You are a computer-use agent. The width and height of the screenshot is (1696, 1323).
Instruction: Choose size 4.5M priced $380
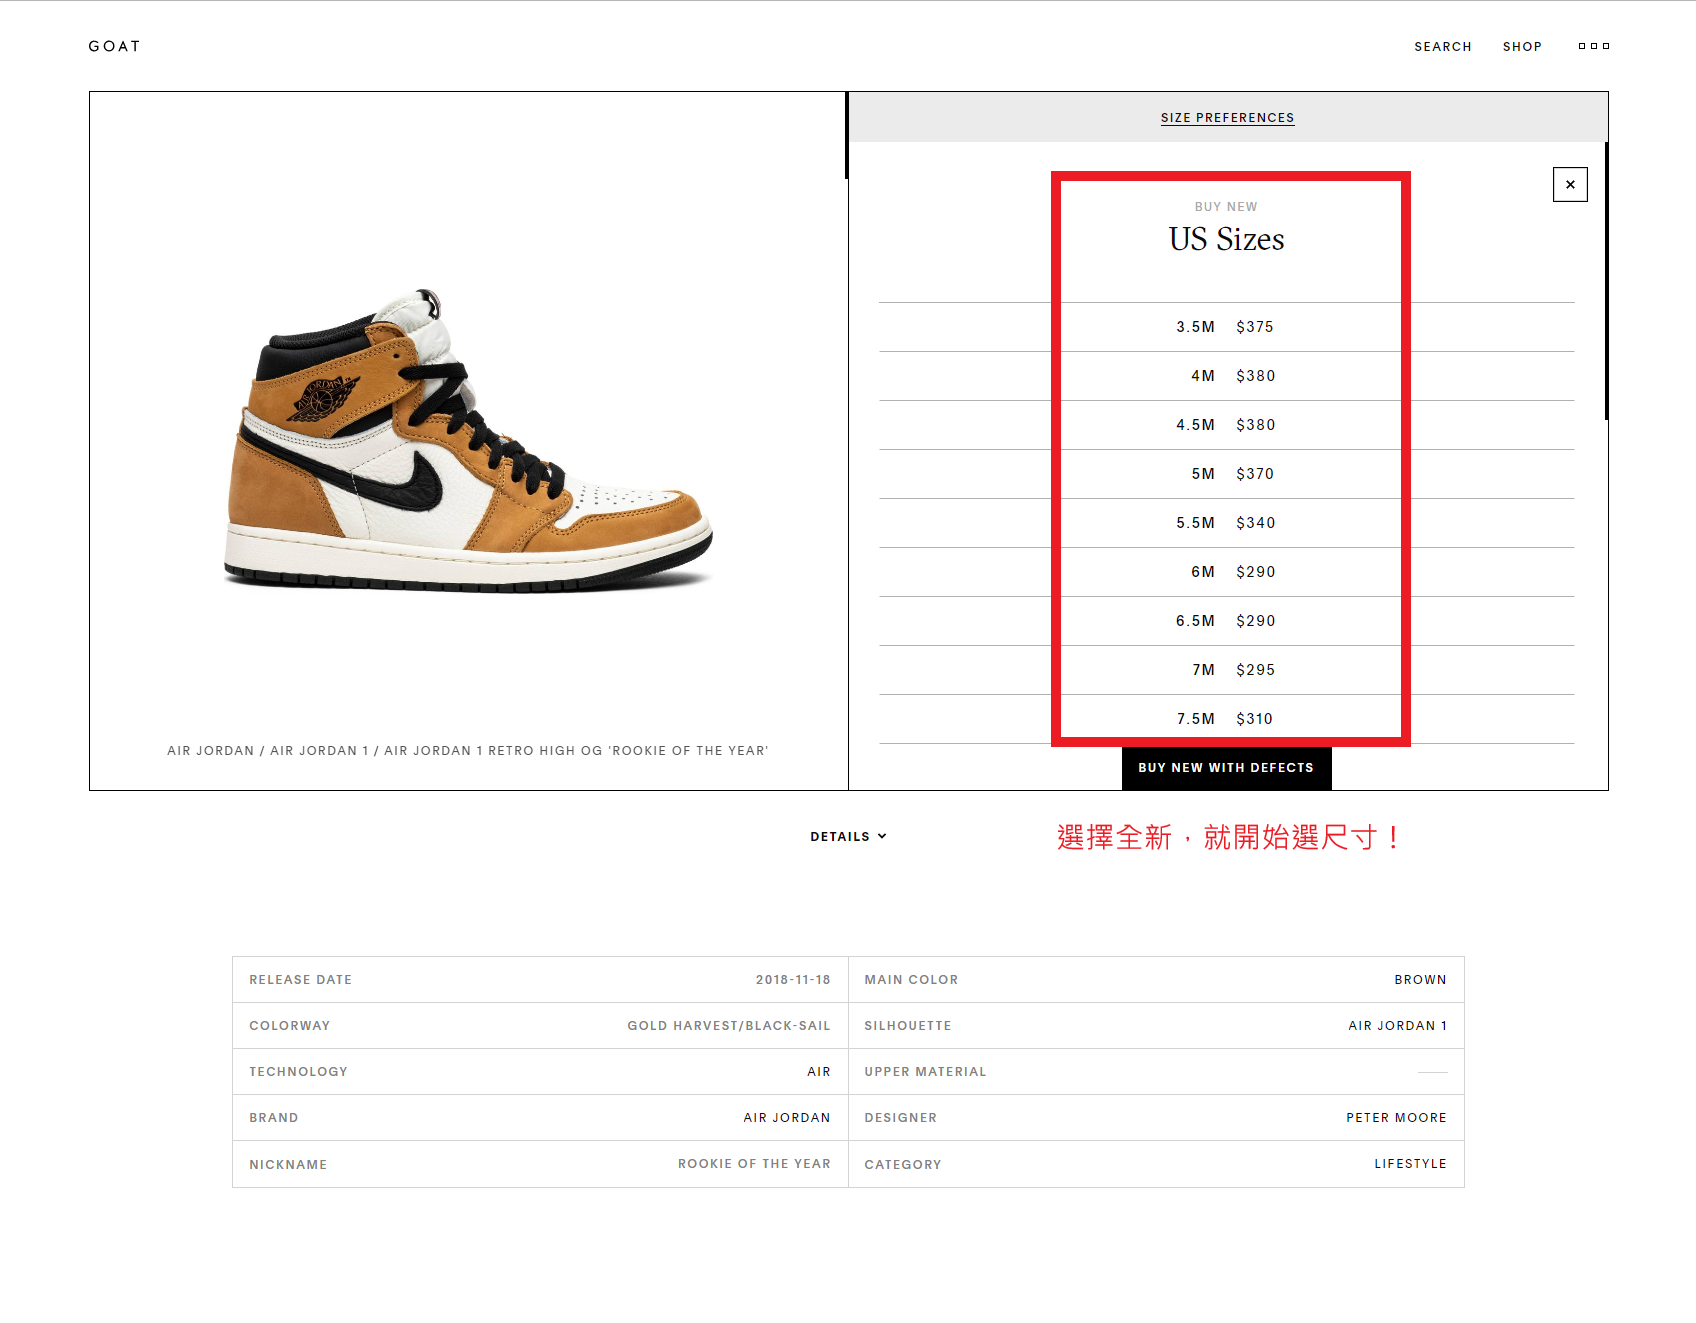(x=1225, y=425)
